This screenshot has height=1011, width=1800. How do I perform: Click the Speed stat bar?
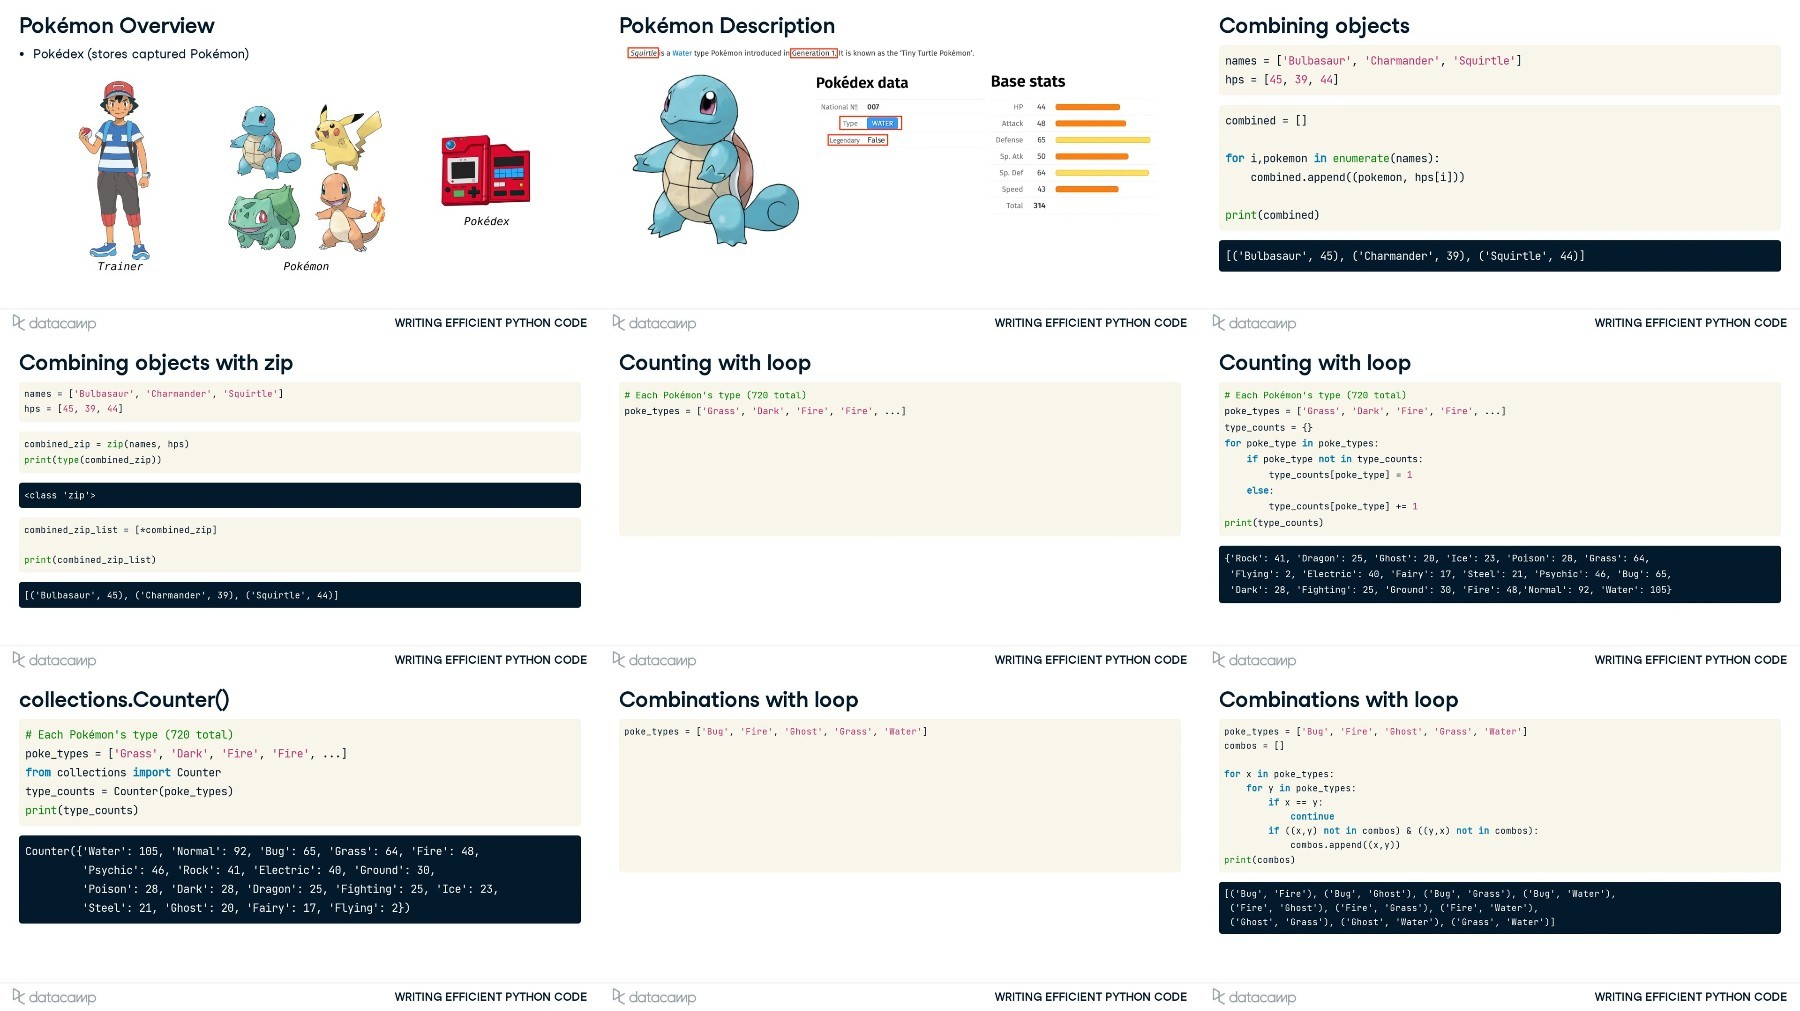[1086, 189]
